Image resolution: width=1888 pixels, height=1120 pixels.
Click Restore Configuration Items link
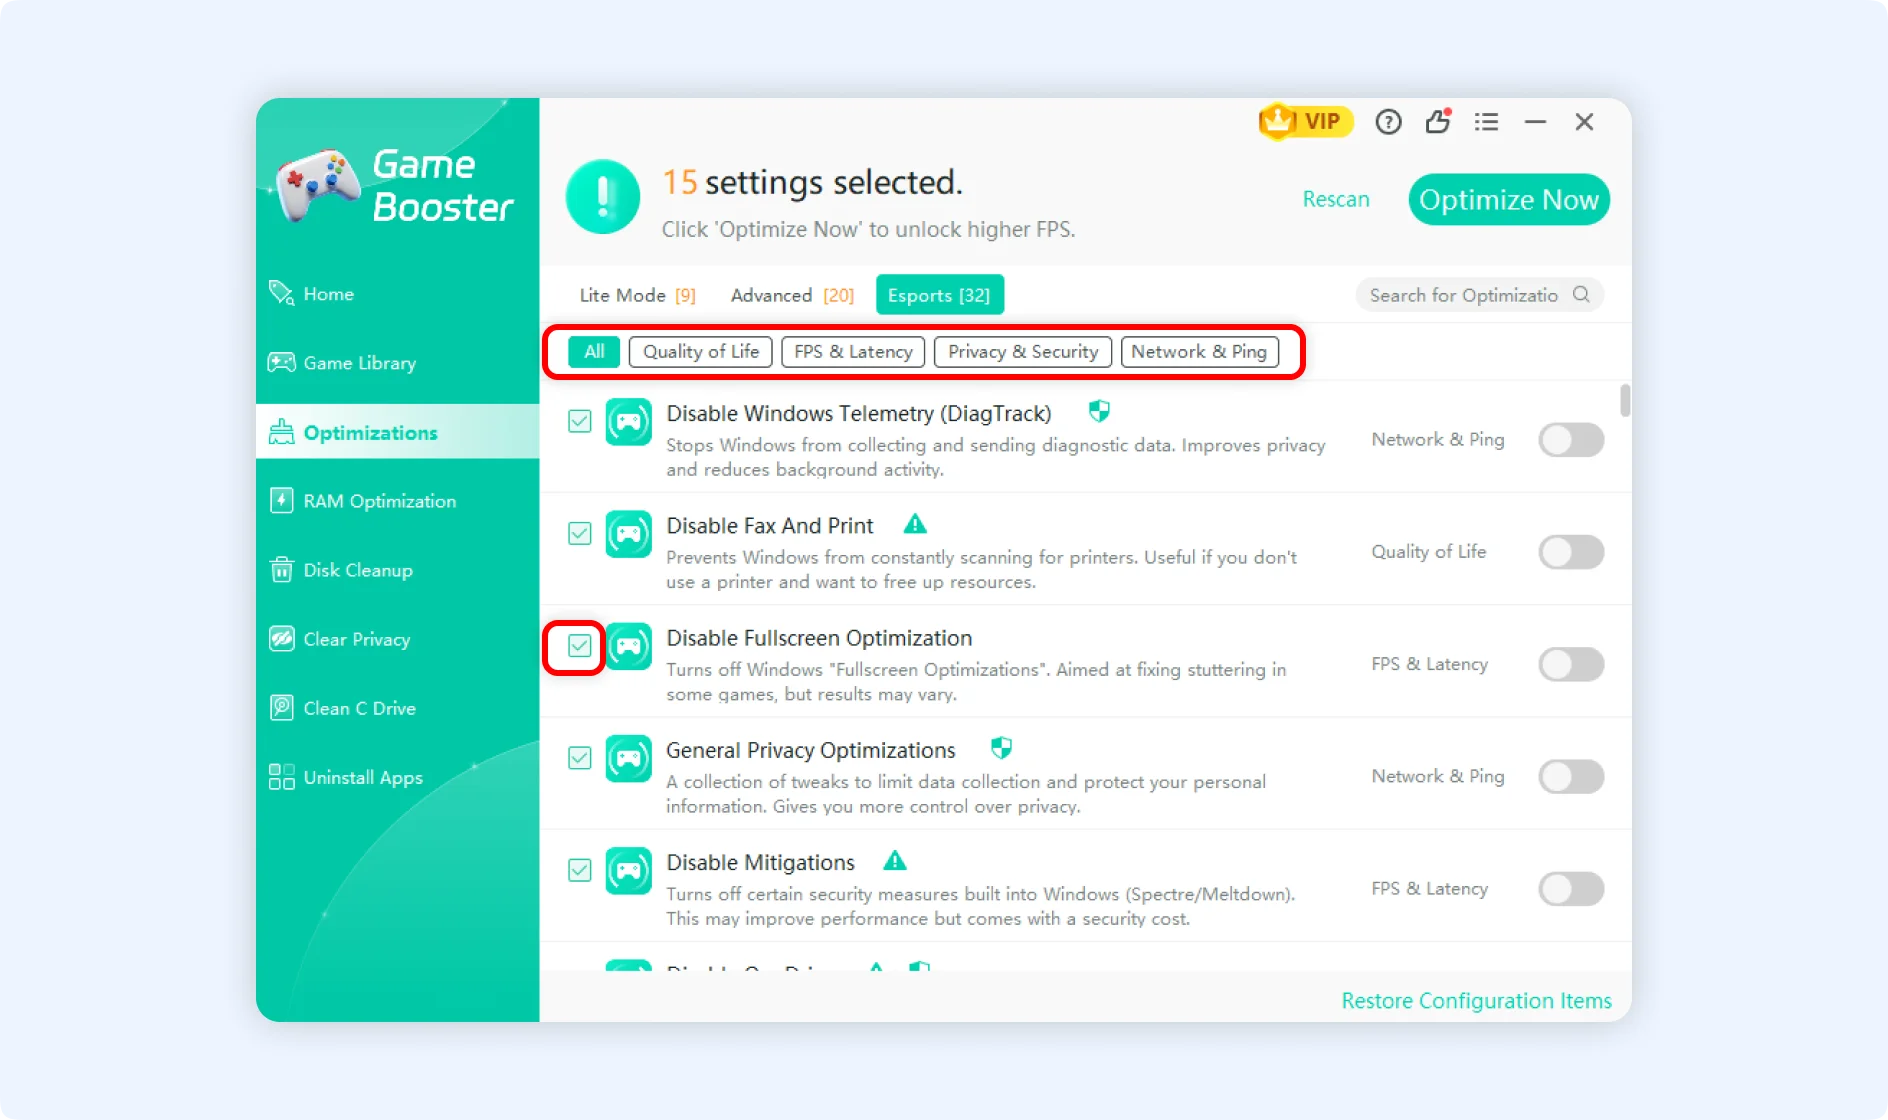(1476, 1001)
